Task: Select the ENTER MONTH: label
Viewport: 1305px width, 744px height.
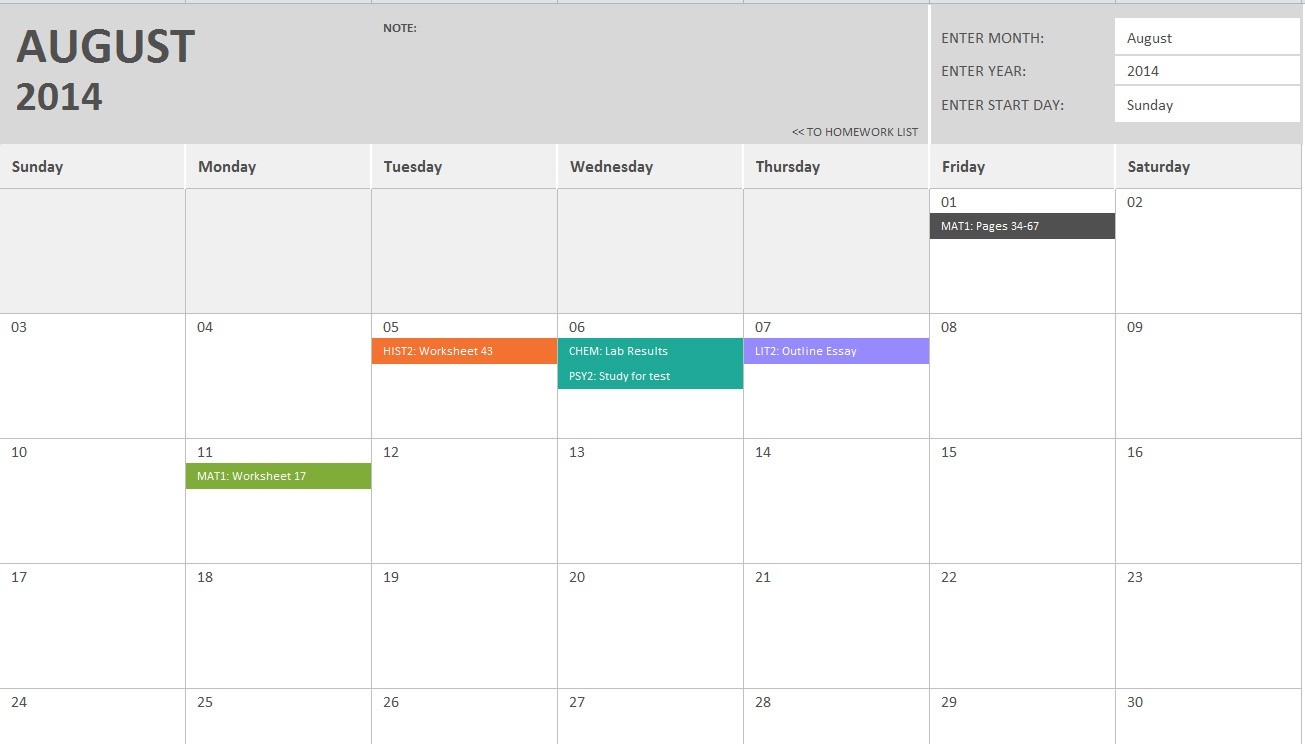Action: 992,38
